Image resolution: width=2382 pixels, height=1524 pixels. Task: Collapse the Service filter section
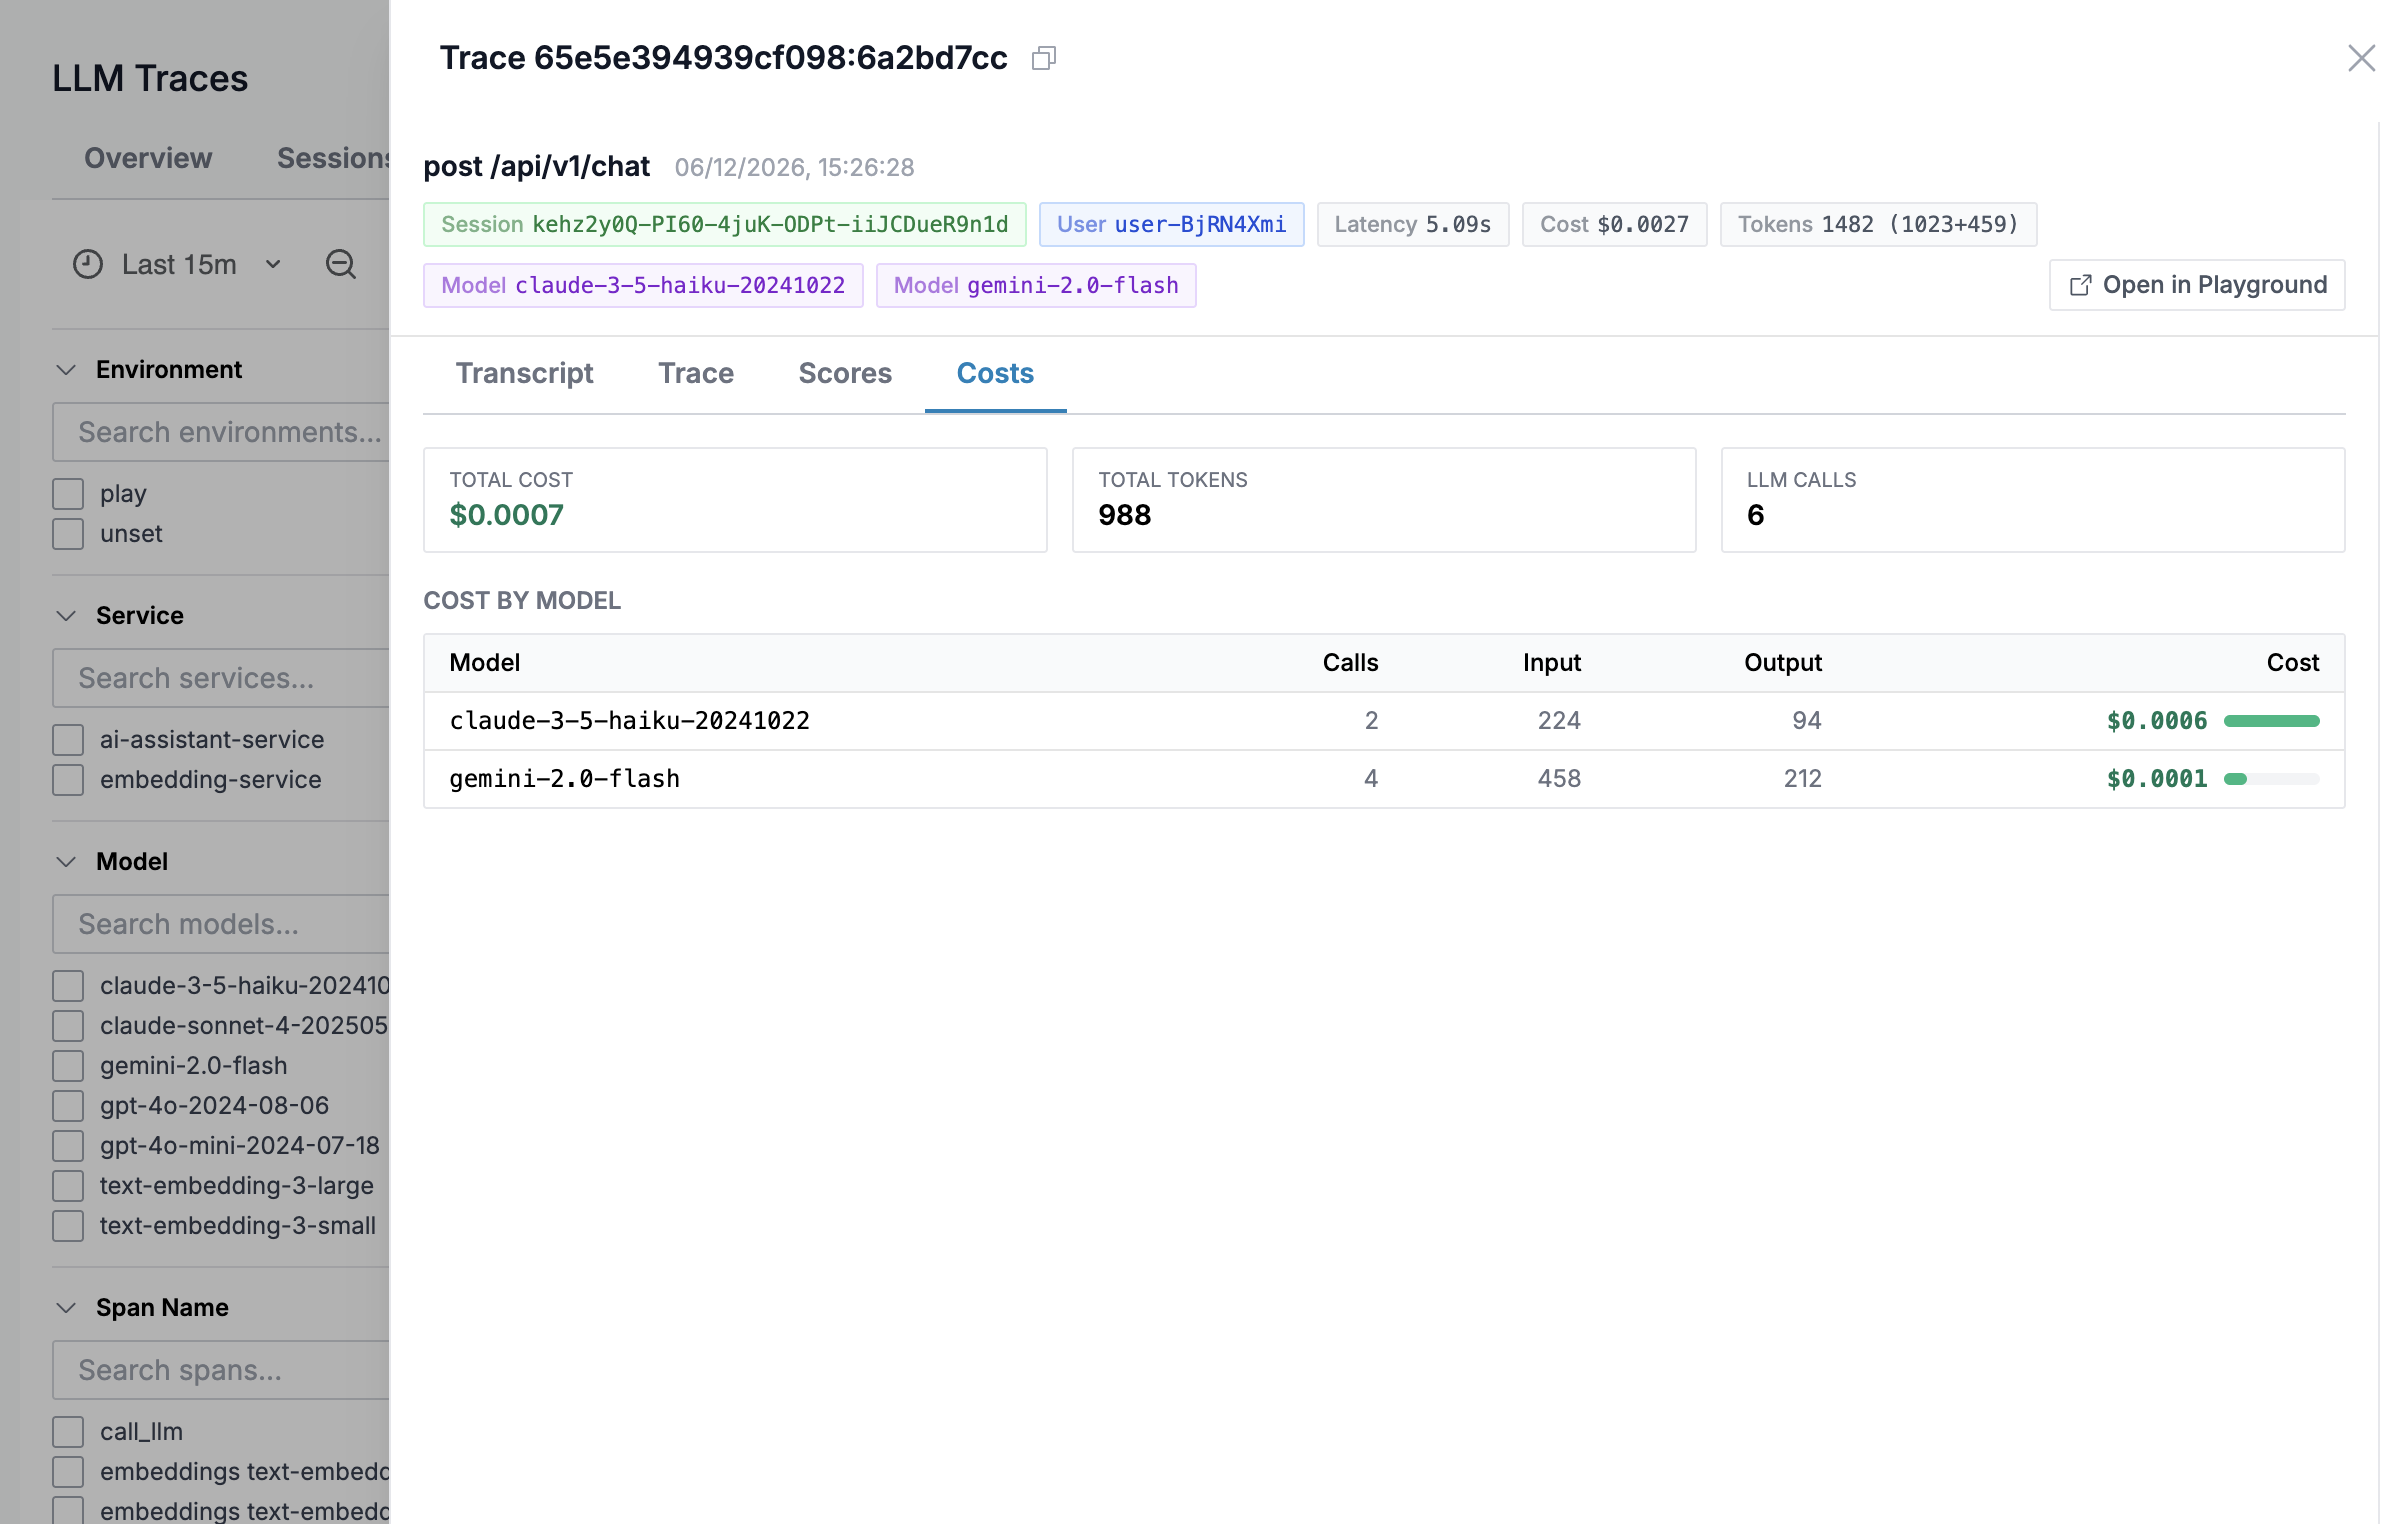(66, 615)
